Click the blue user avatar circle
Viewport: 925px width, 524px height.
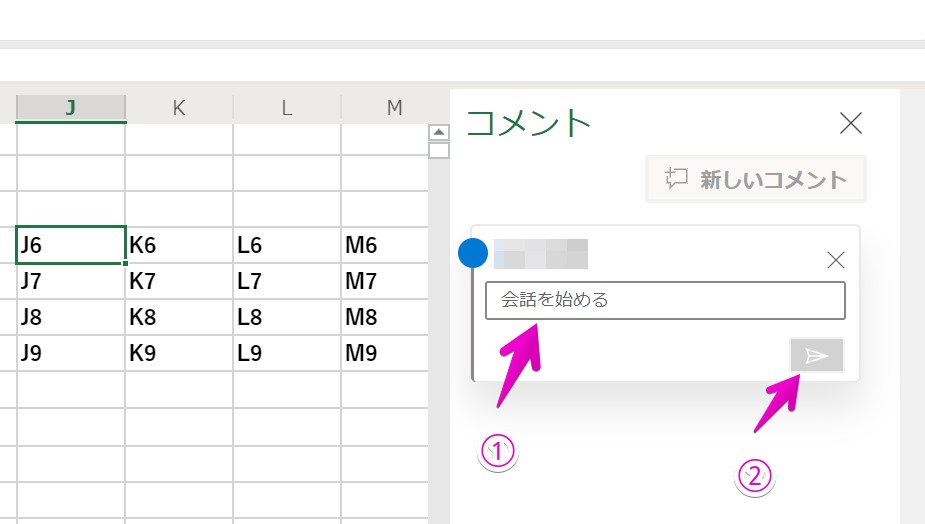[472, 253]
